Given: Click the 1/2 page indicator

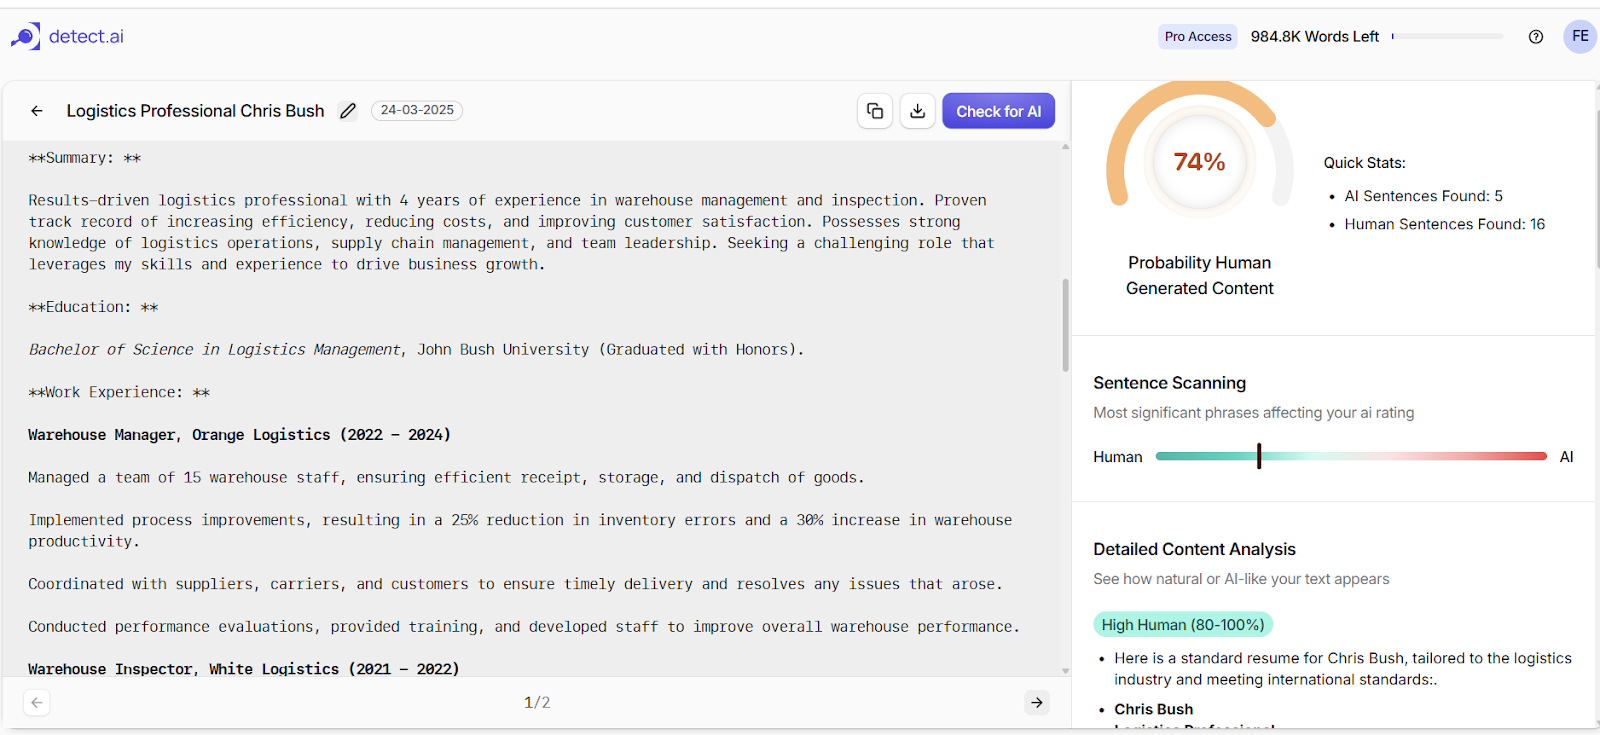Looking at the screenshot, I should pos(537,703).
